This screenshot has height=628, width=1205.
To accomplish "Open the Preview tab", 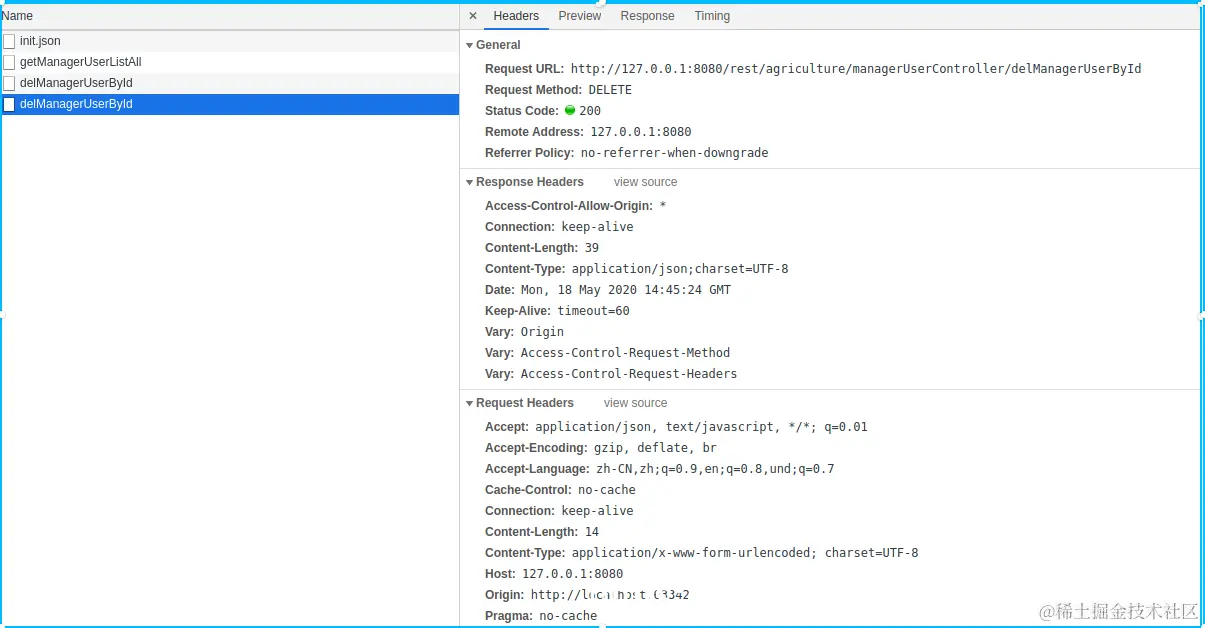I will click(580, 16).
